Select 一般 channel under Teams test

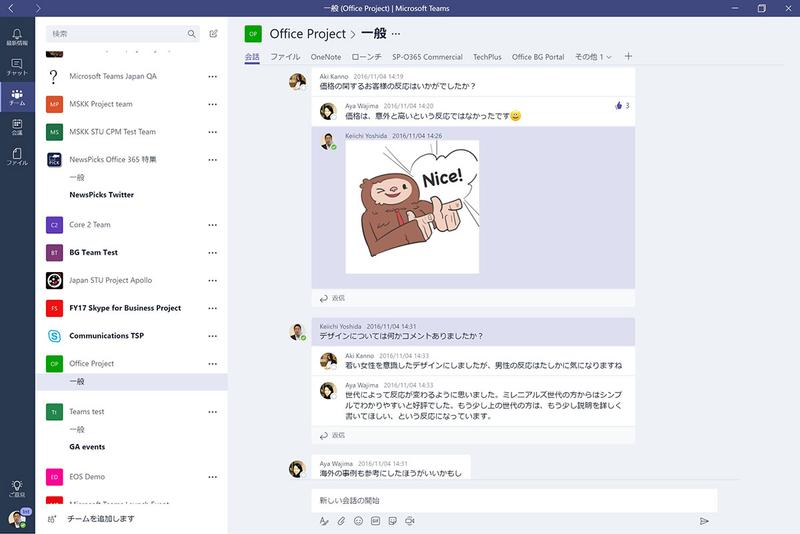point(77,429)
